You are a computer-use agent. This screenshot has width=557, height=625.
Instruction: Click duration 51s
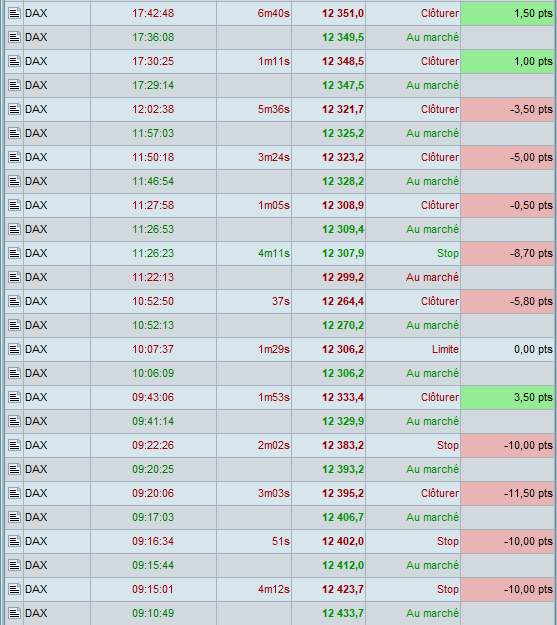click(281, 541)
